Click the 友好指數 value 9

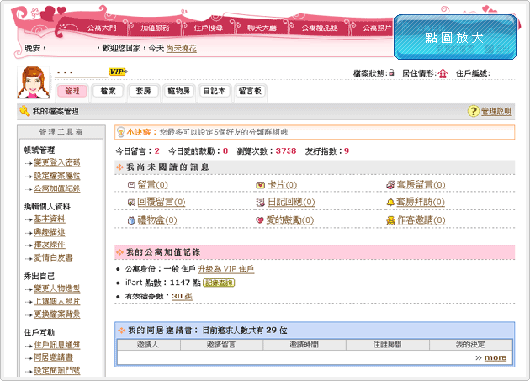(x=346, y=151)
